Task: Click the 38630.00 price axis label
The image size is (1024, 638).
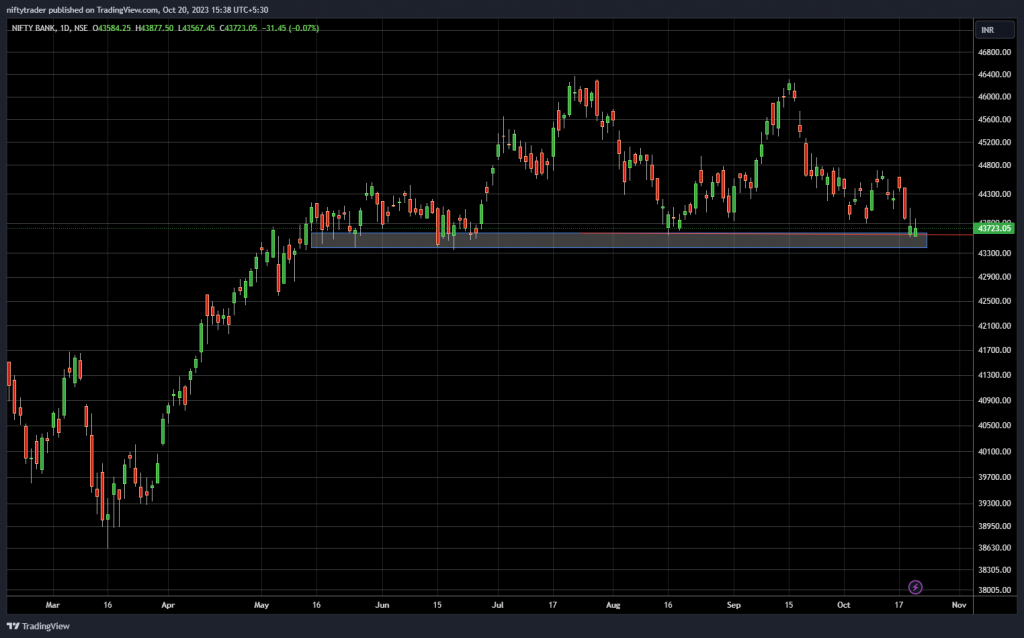Action: coord(994,548)
